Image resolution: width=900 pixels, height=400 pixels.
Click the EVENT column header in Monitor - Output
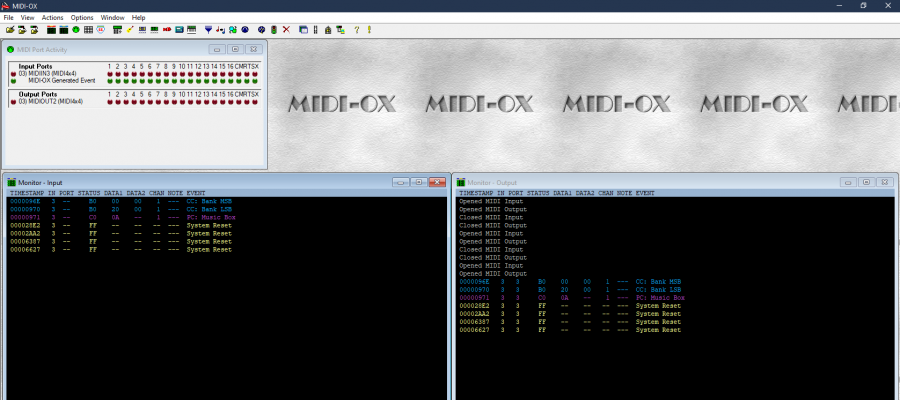[x=645, y=193]
